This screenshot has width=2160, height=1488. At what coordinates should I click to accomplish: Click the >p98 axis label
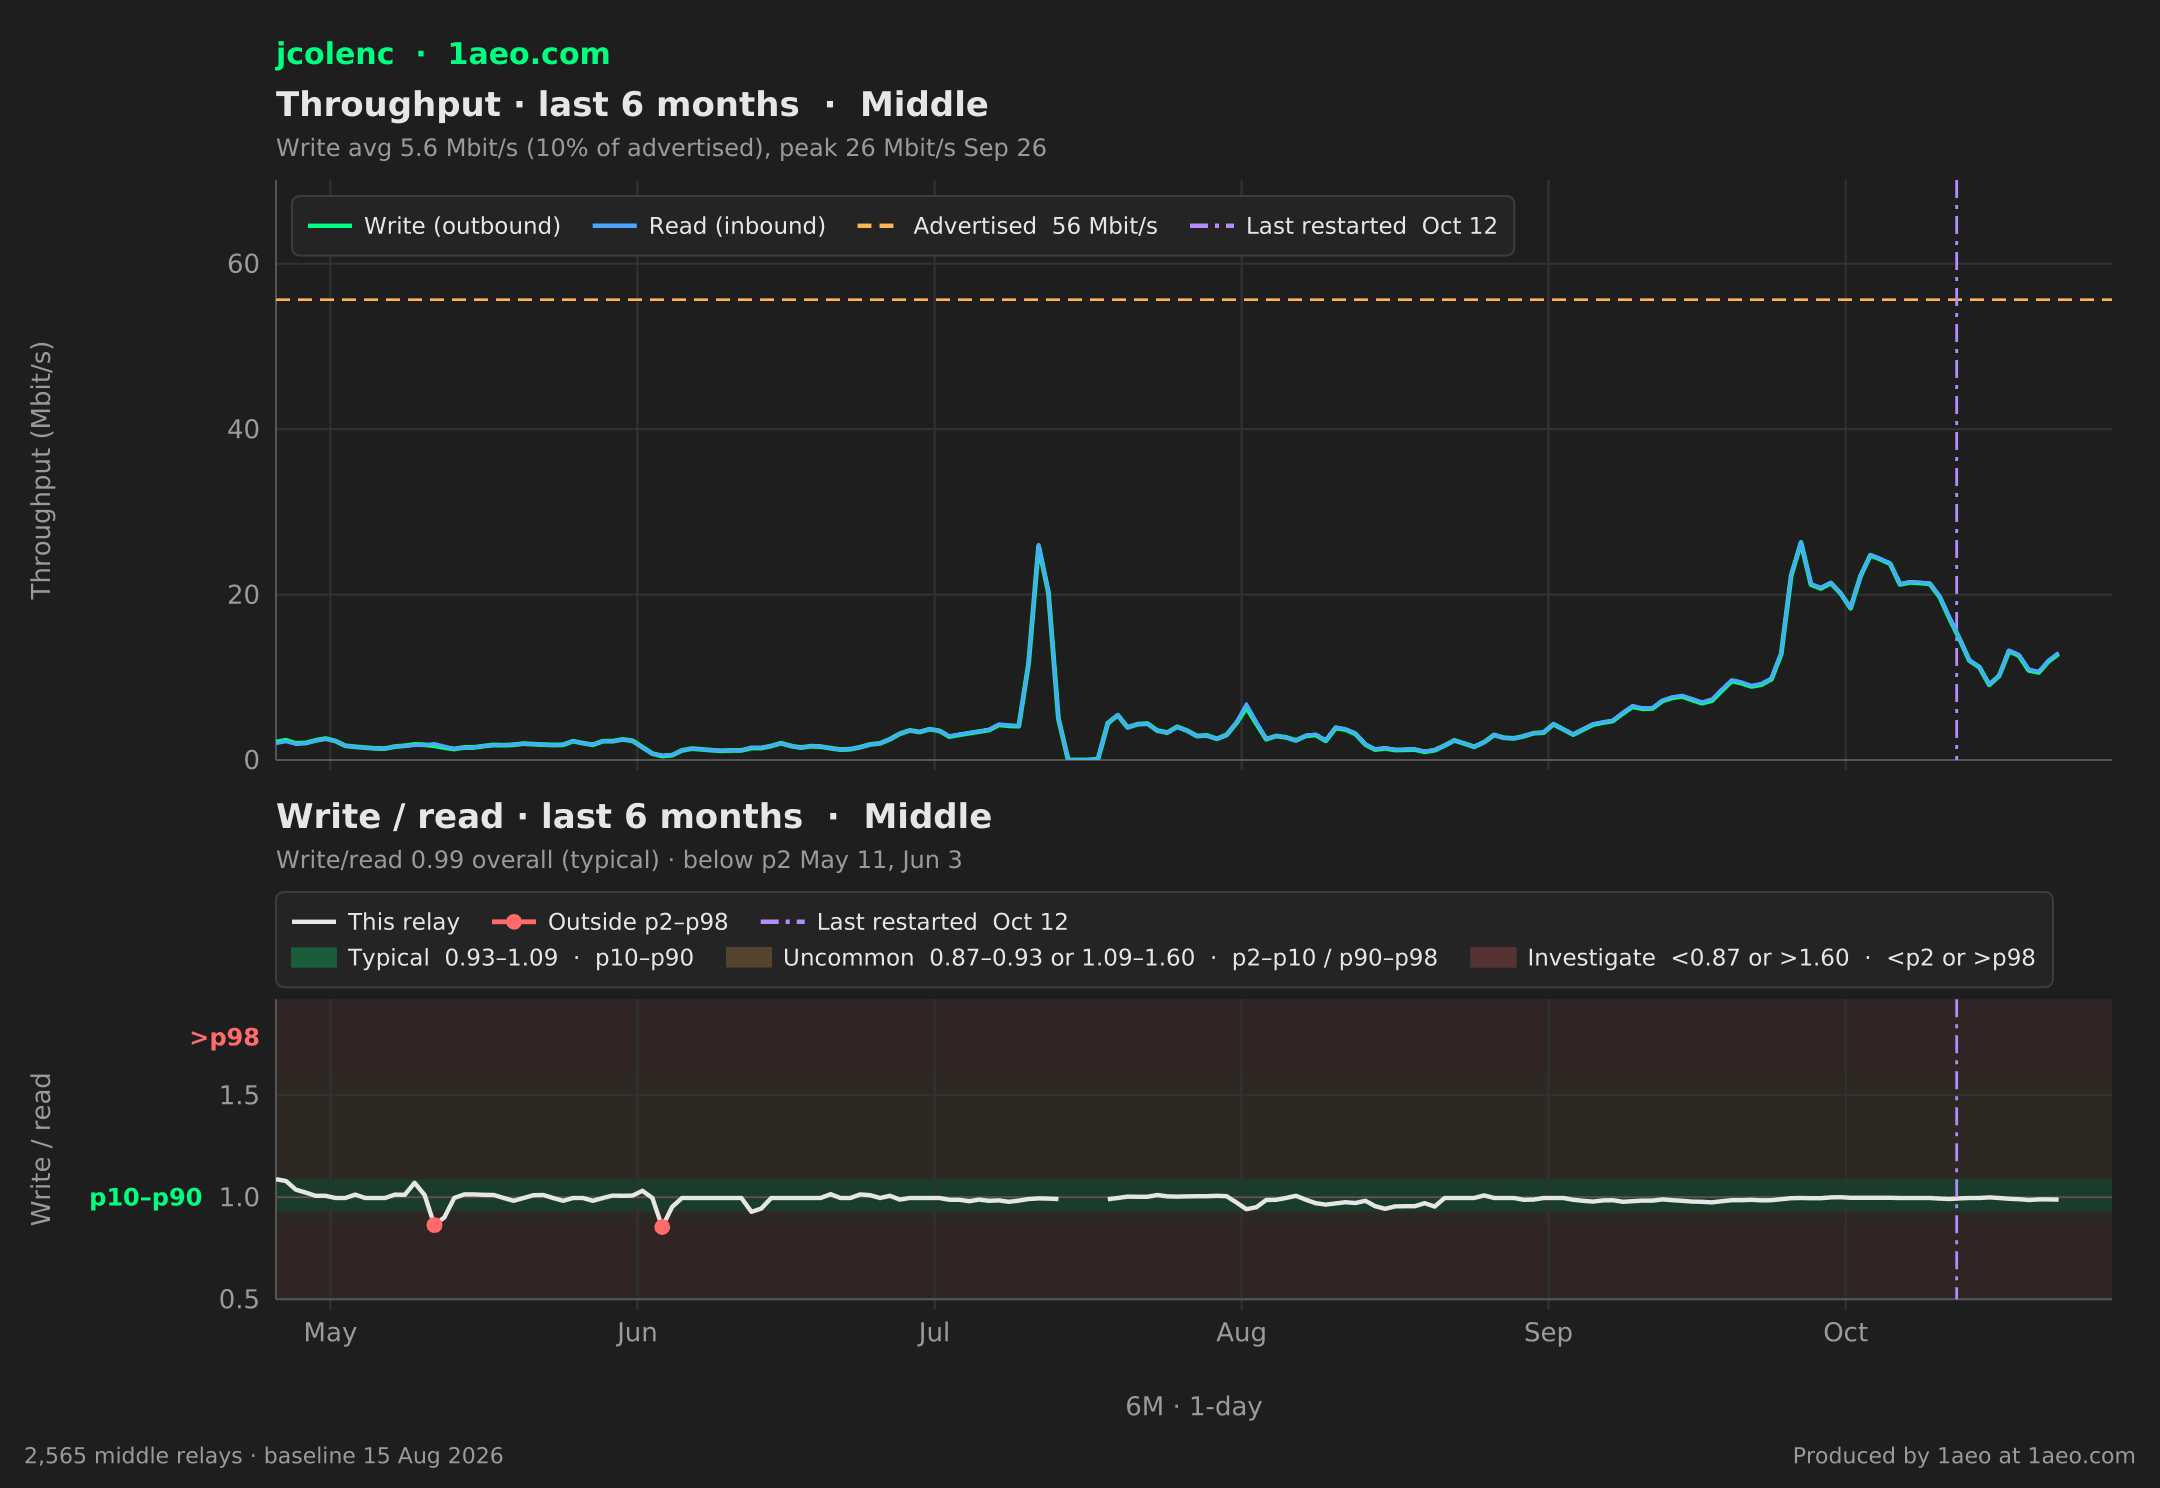click(x=224, y=1038)
